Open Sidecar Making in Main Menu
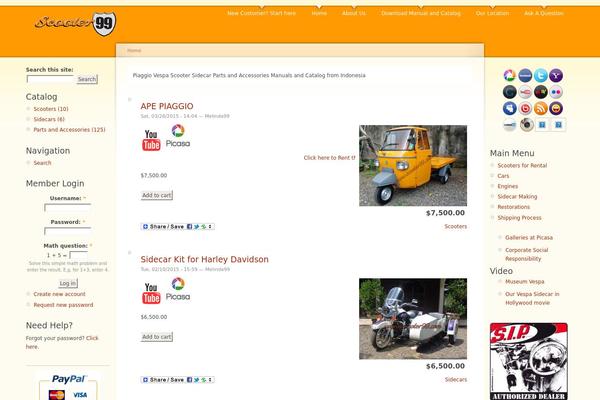This screenshot has height=400, width=600. click(517, 196)
